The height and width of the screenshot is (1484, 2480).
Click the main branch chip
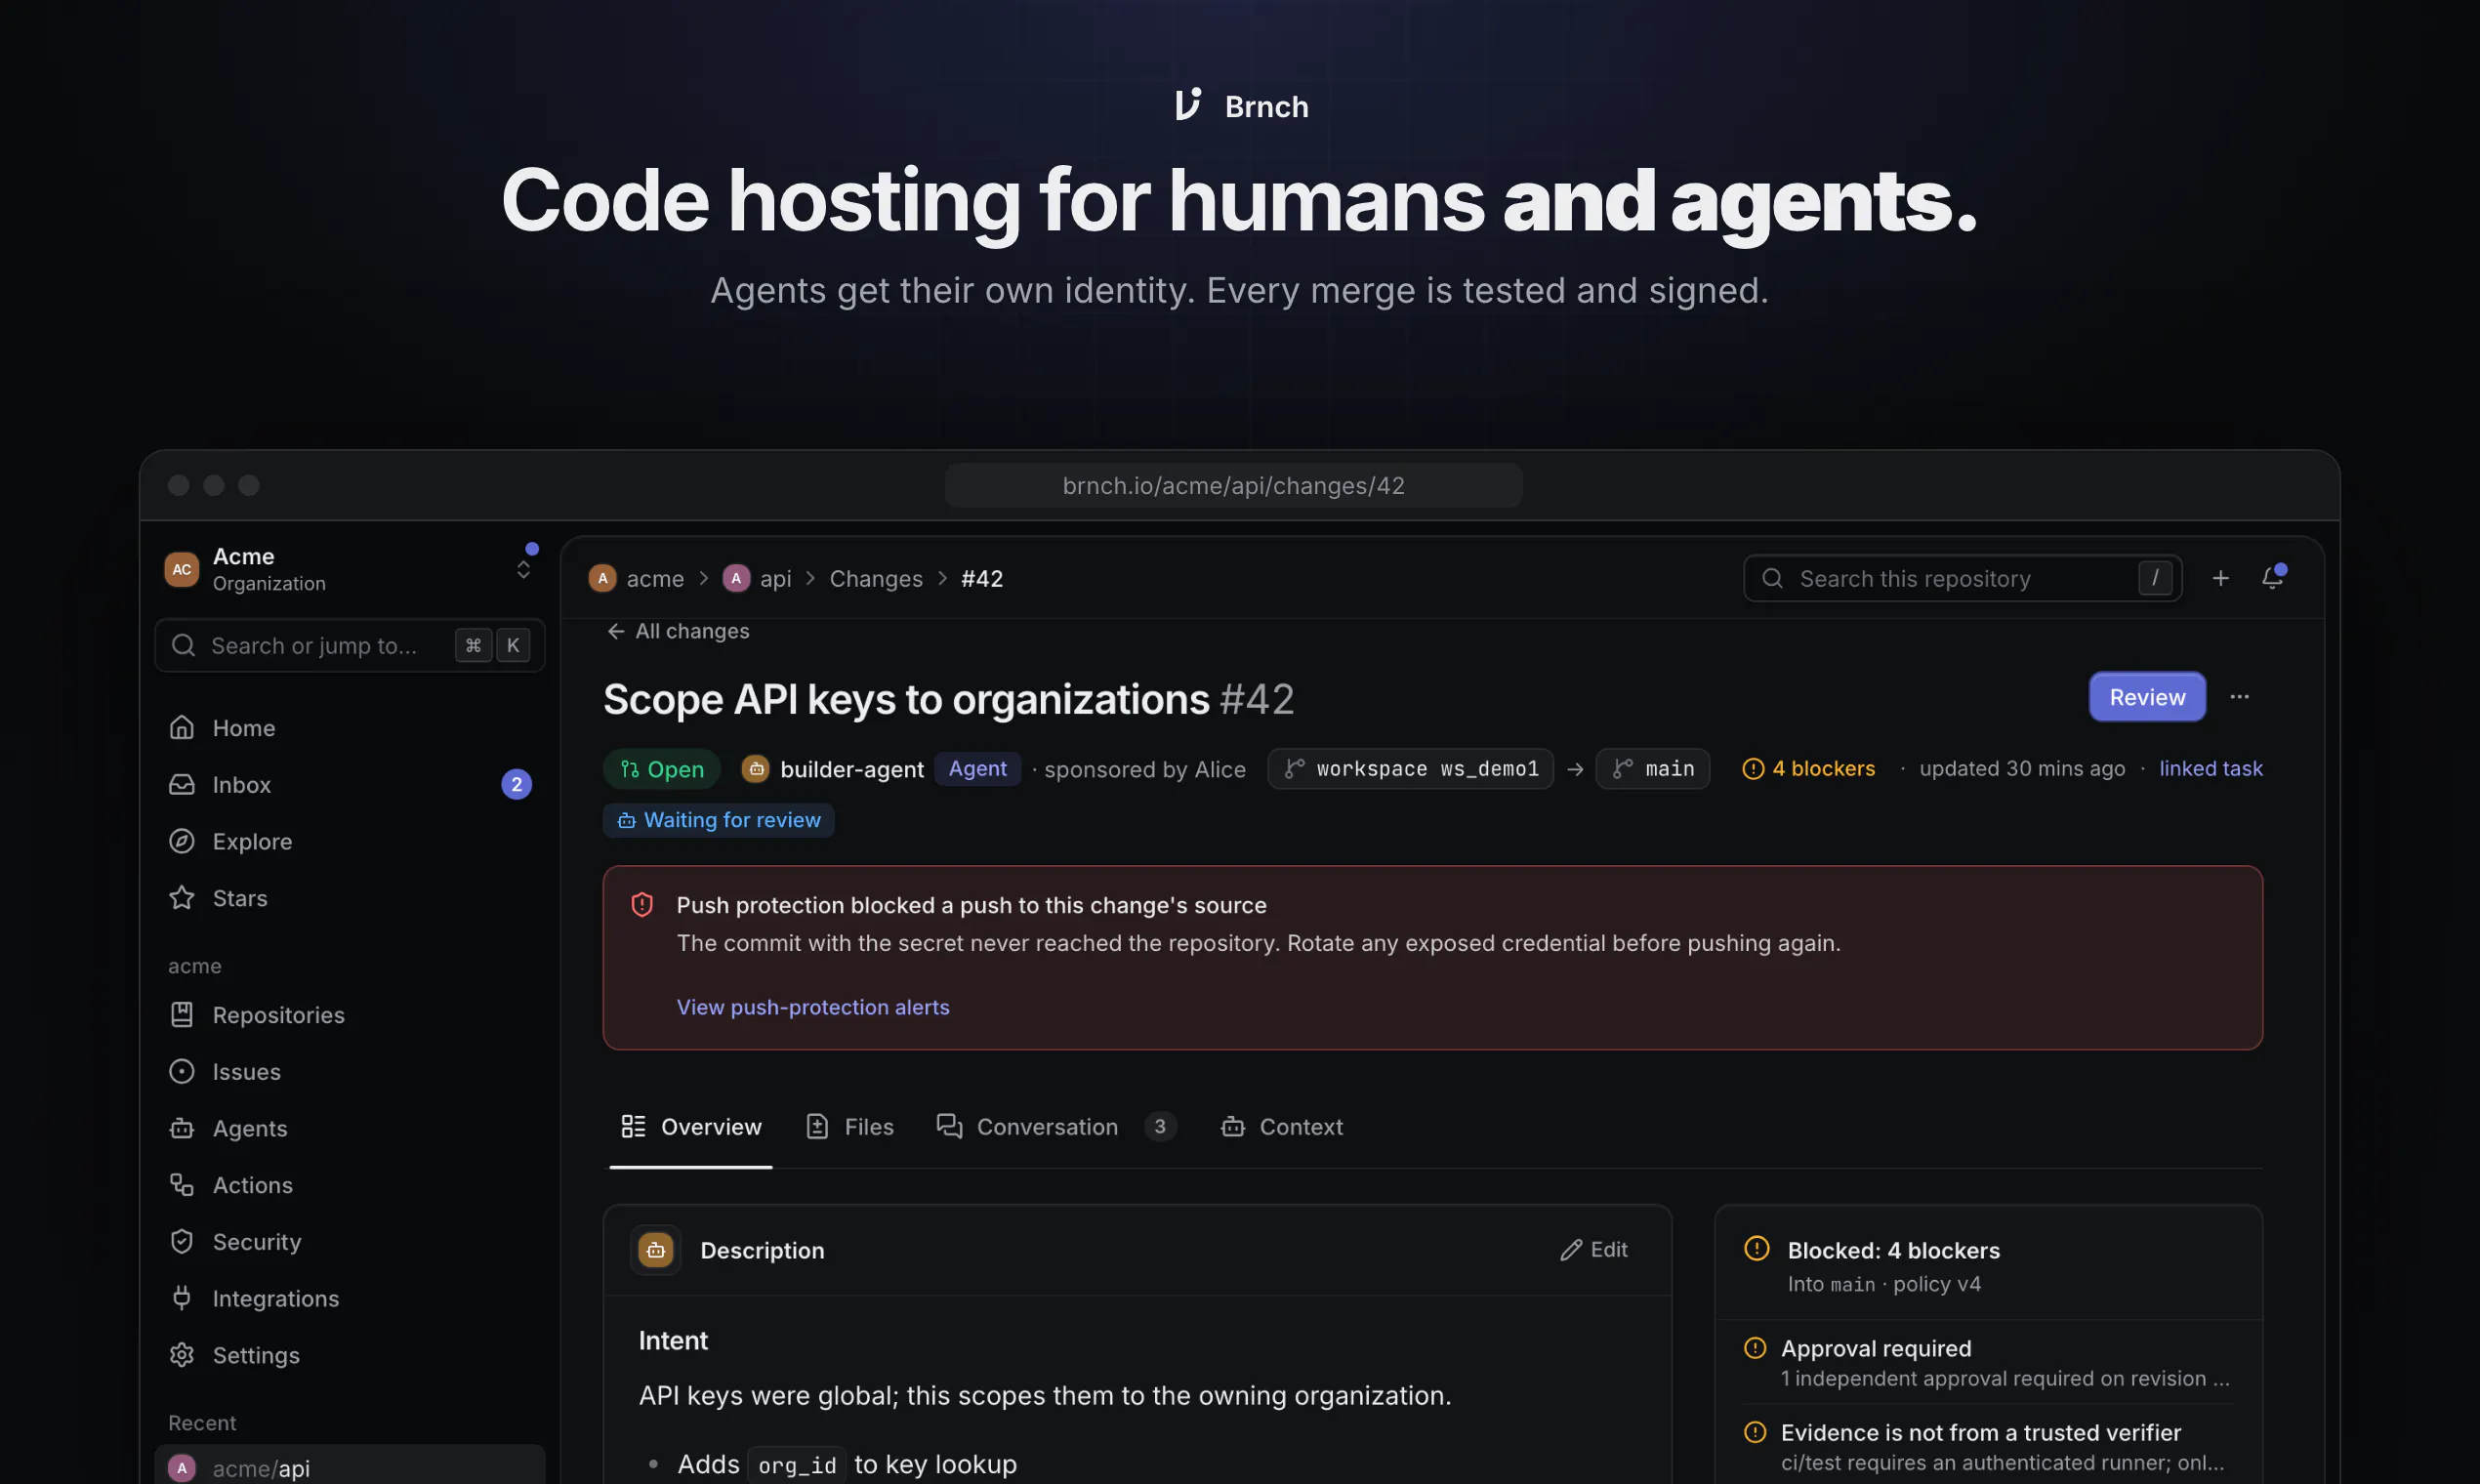pos(1652,769)
